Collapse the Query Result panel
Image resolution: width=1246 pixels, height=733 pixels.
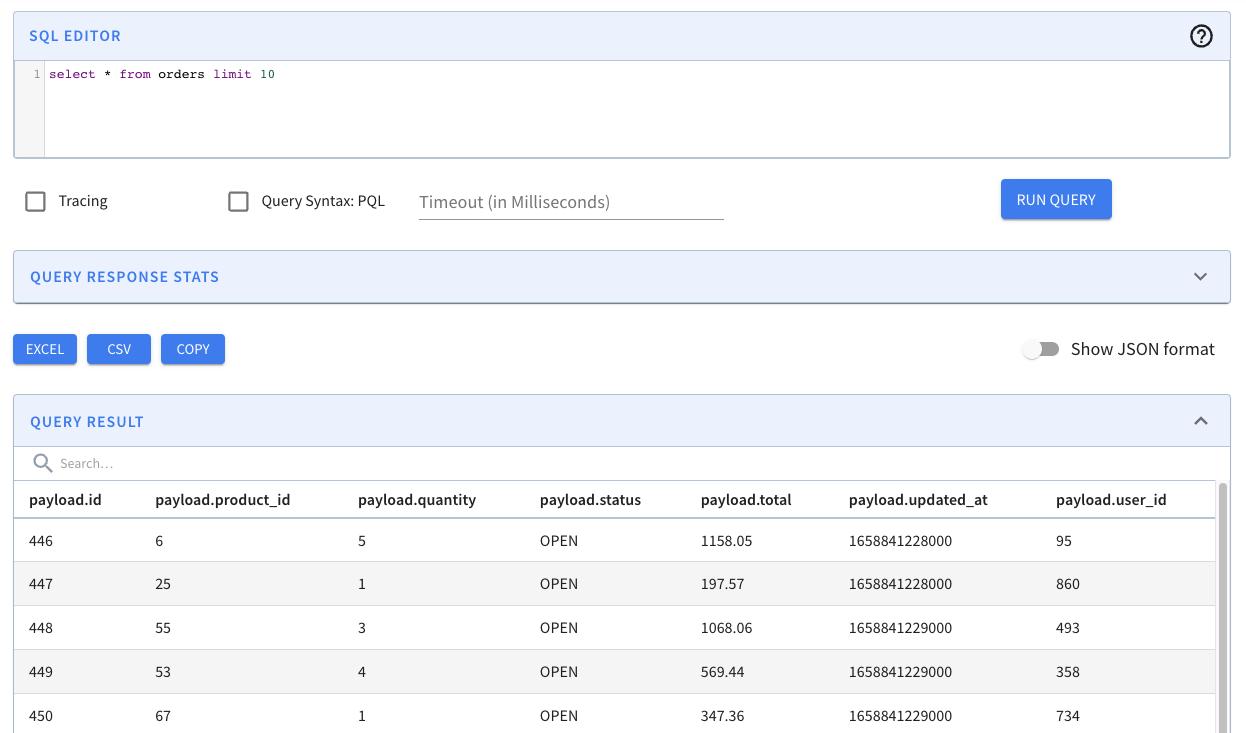click(x=1200, y=421)
